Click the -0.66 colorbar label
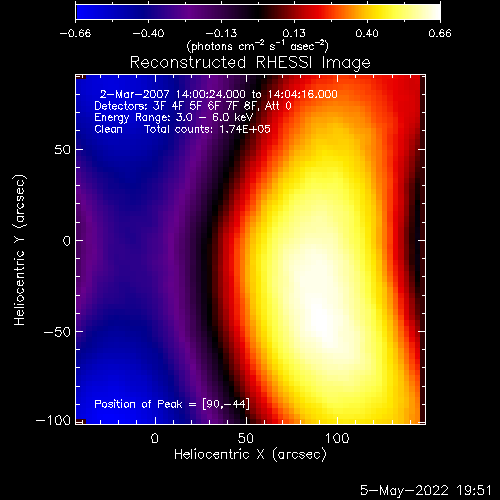Image resolution: width=500 pixels, height=500 pixels. (75, 33)
